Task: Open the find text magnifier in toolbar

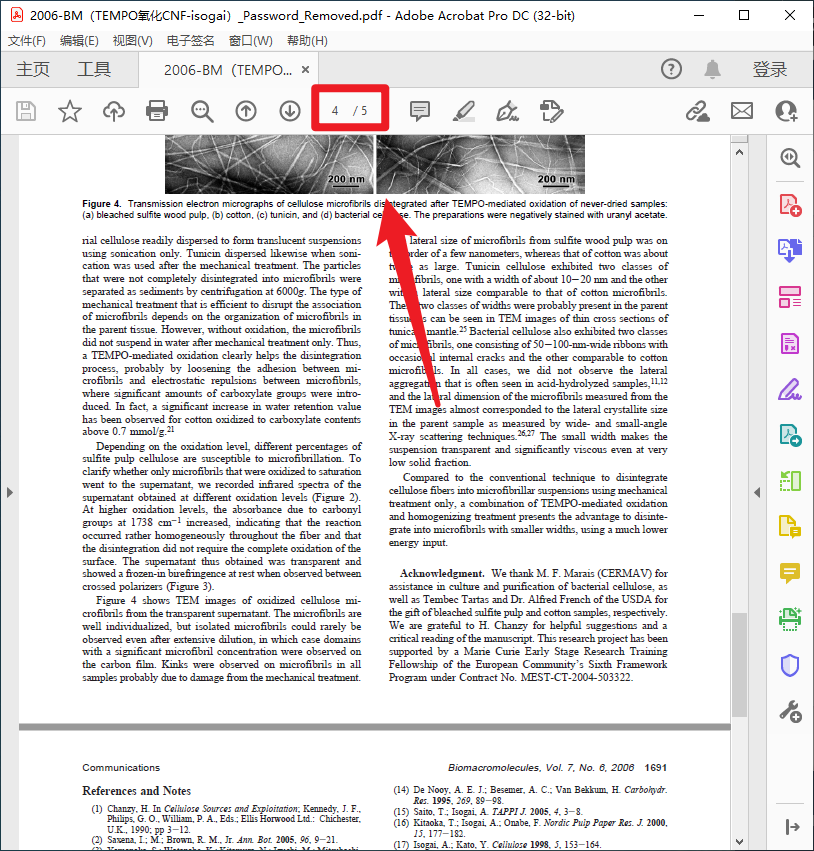Action: (202, 111)
